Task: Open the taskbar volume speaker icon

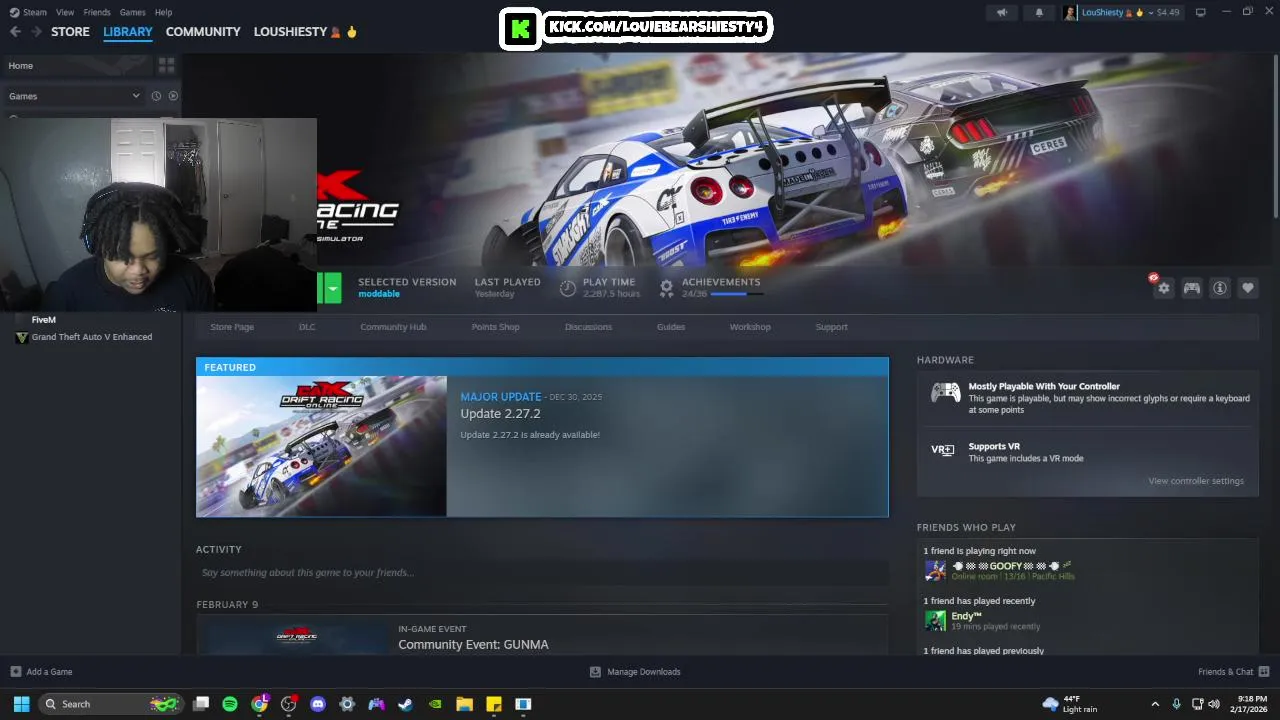Action: click(1214, 704)
